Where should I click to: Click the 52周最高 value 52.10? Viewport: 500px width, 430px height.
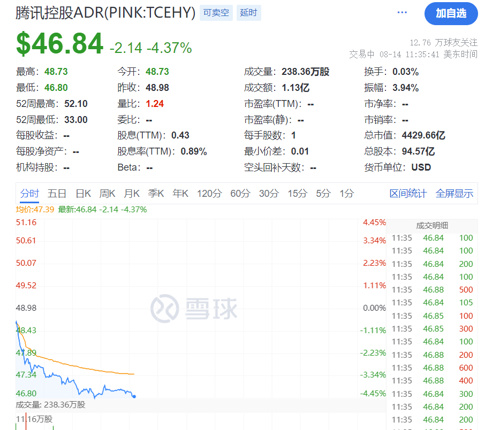click(76, 104)
